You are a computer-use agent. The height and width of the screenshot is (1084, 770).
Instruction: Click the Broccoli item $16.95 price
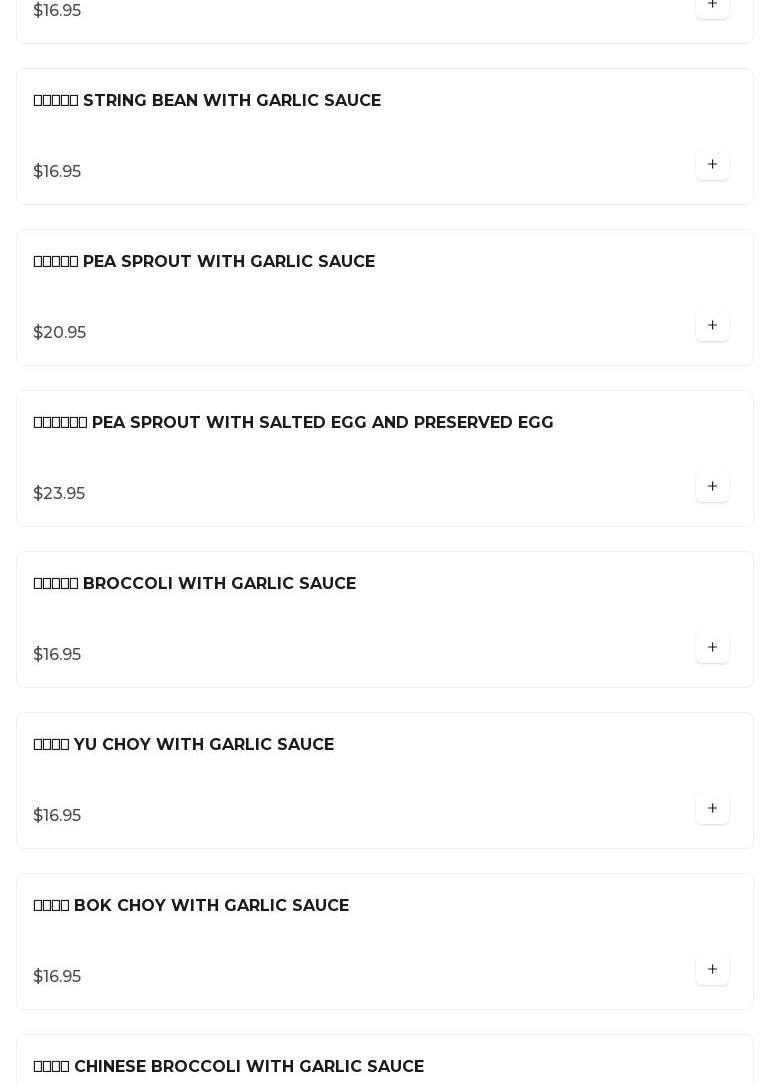click(x=57, y=655)
